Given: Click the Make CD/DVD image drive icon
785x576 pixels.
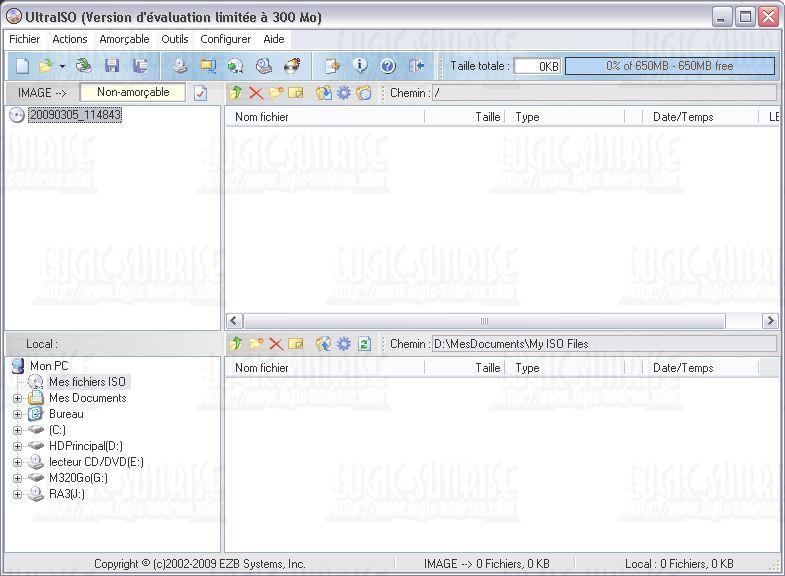Looking at the screenshot, I should pos(180,66).
